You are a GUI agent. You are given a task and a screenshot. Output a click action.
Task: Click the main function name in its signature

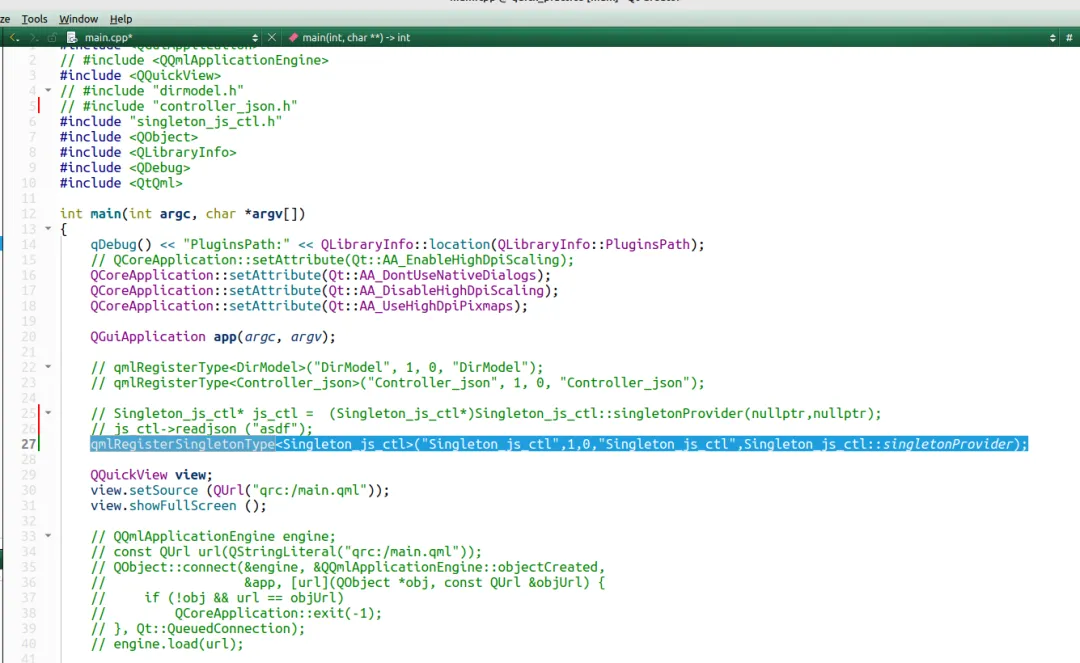point(105,214)
